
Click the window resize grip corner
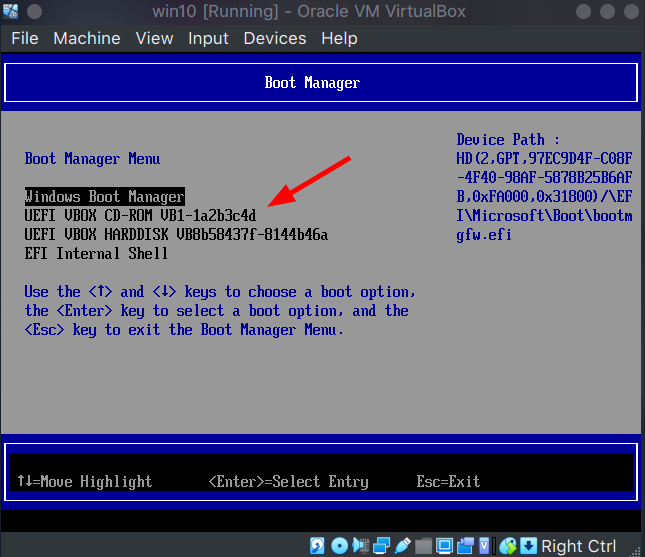pos(636,551)
